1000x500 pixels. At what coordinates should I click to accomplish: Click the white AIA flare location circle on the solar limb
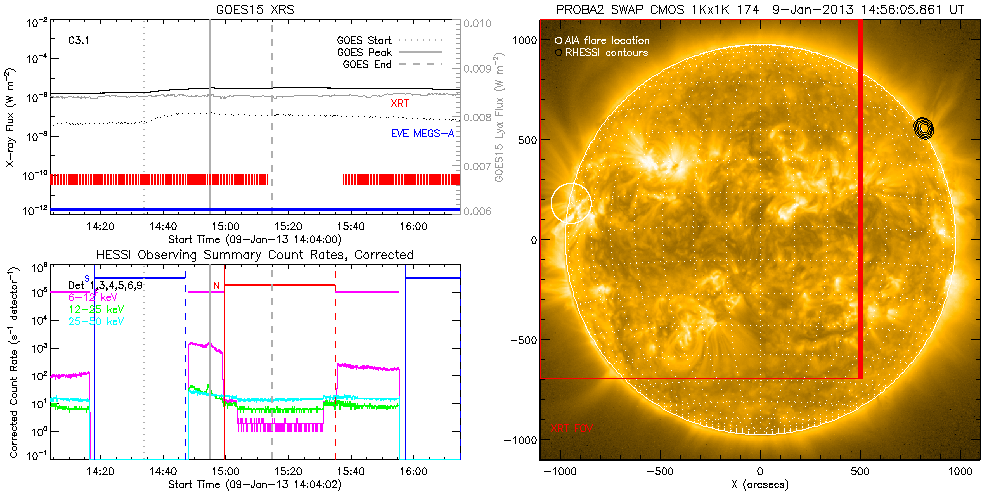pos(571,202)
